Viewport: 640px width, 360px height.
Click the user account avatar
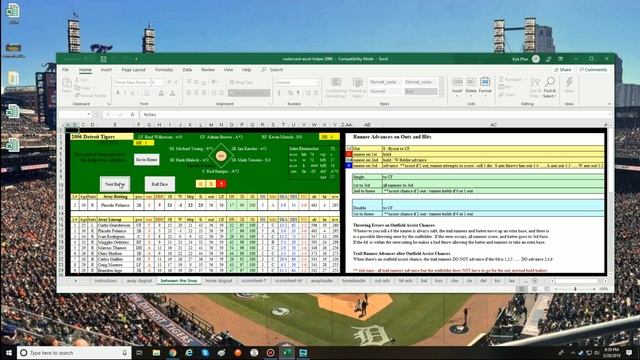(x=536, y=59)
